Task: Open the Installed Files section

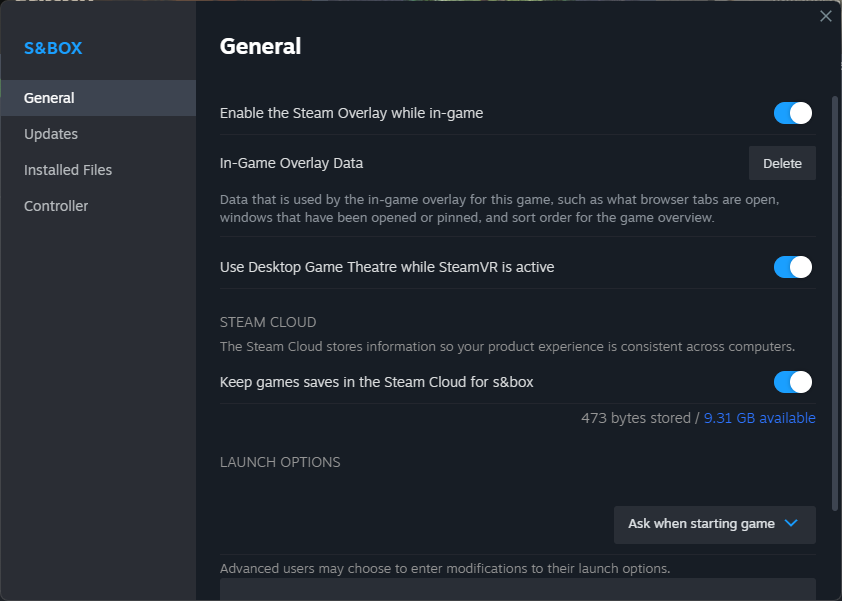Action: pos(68,170)
